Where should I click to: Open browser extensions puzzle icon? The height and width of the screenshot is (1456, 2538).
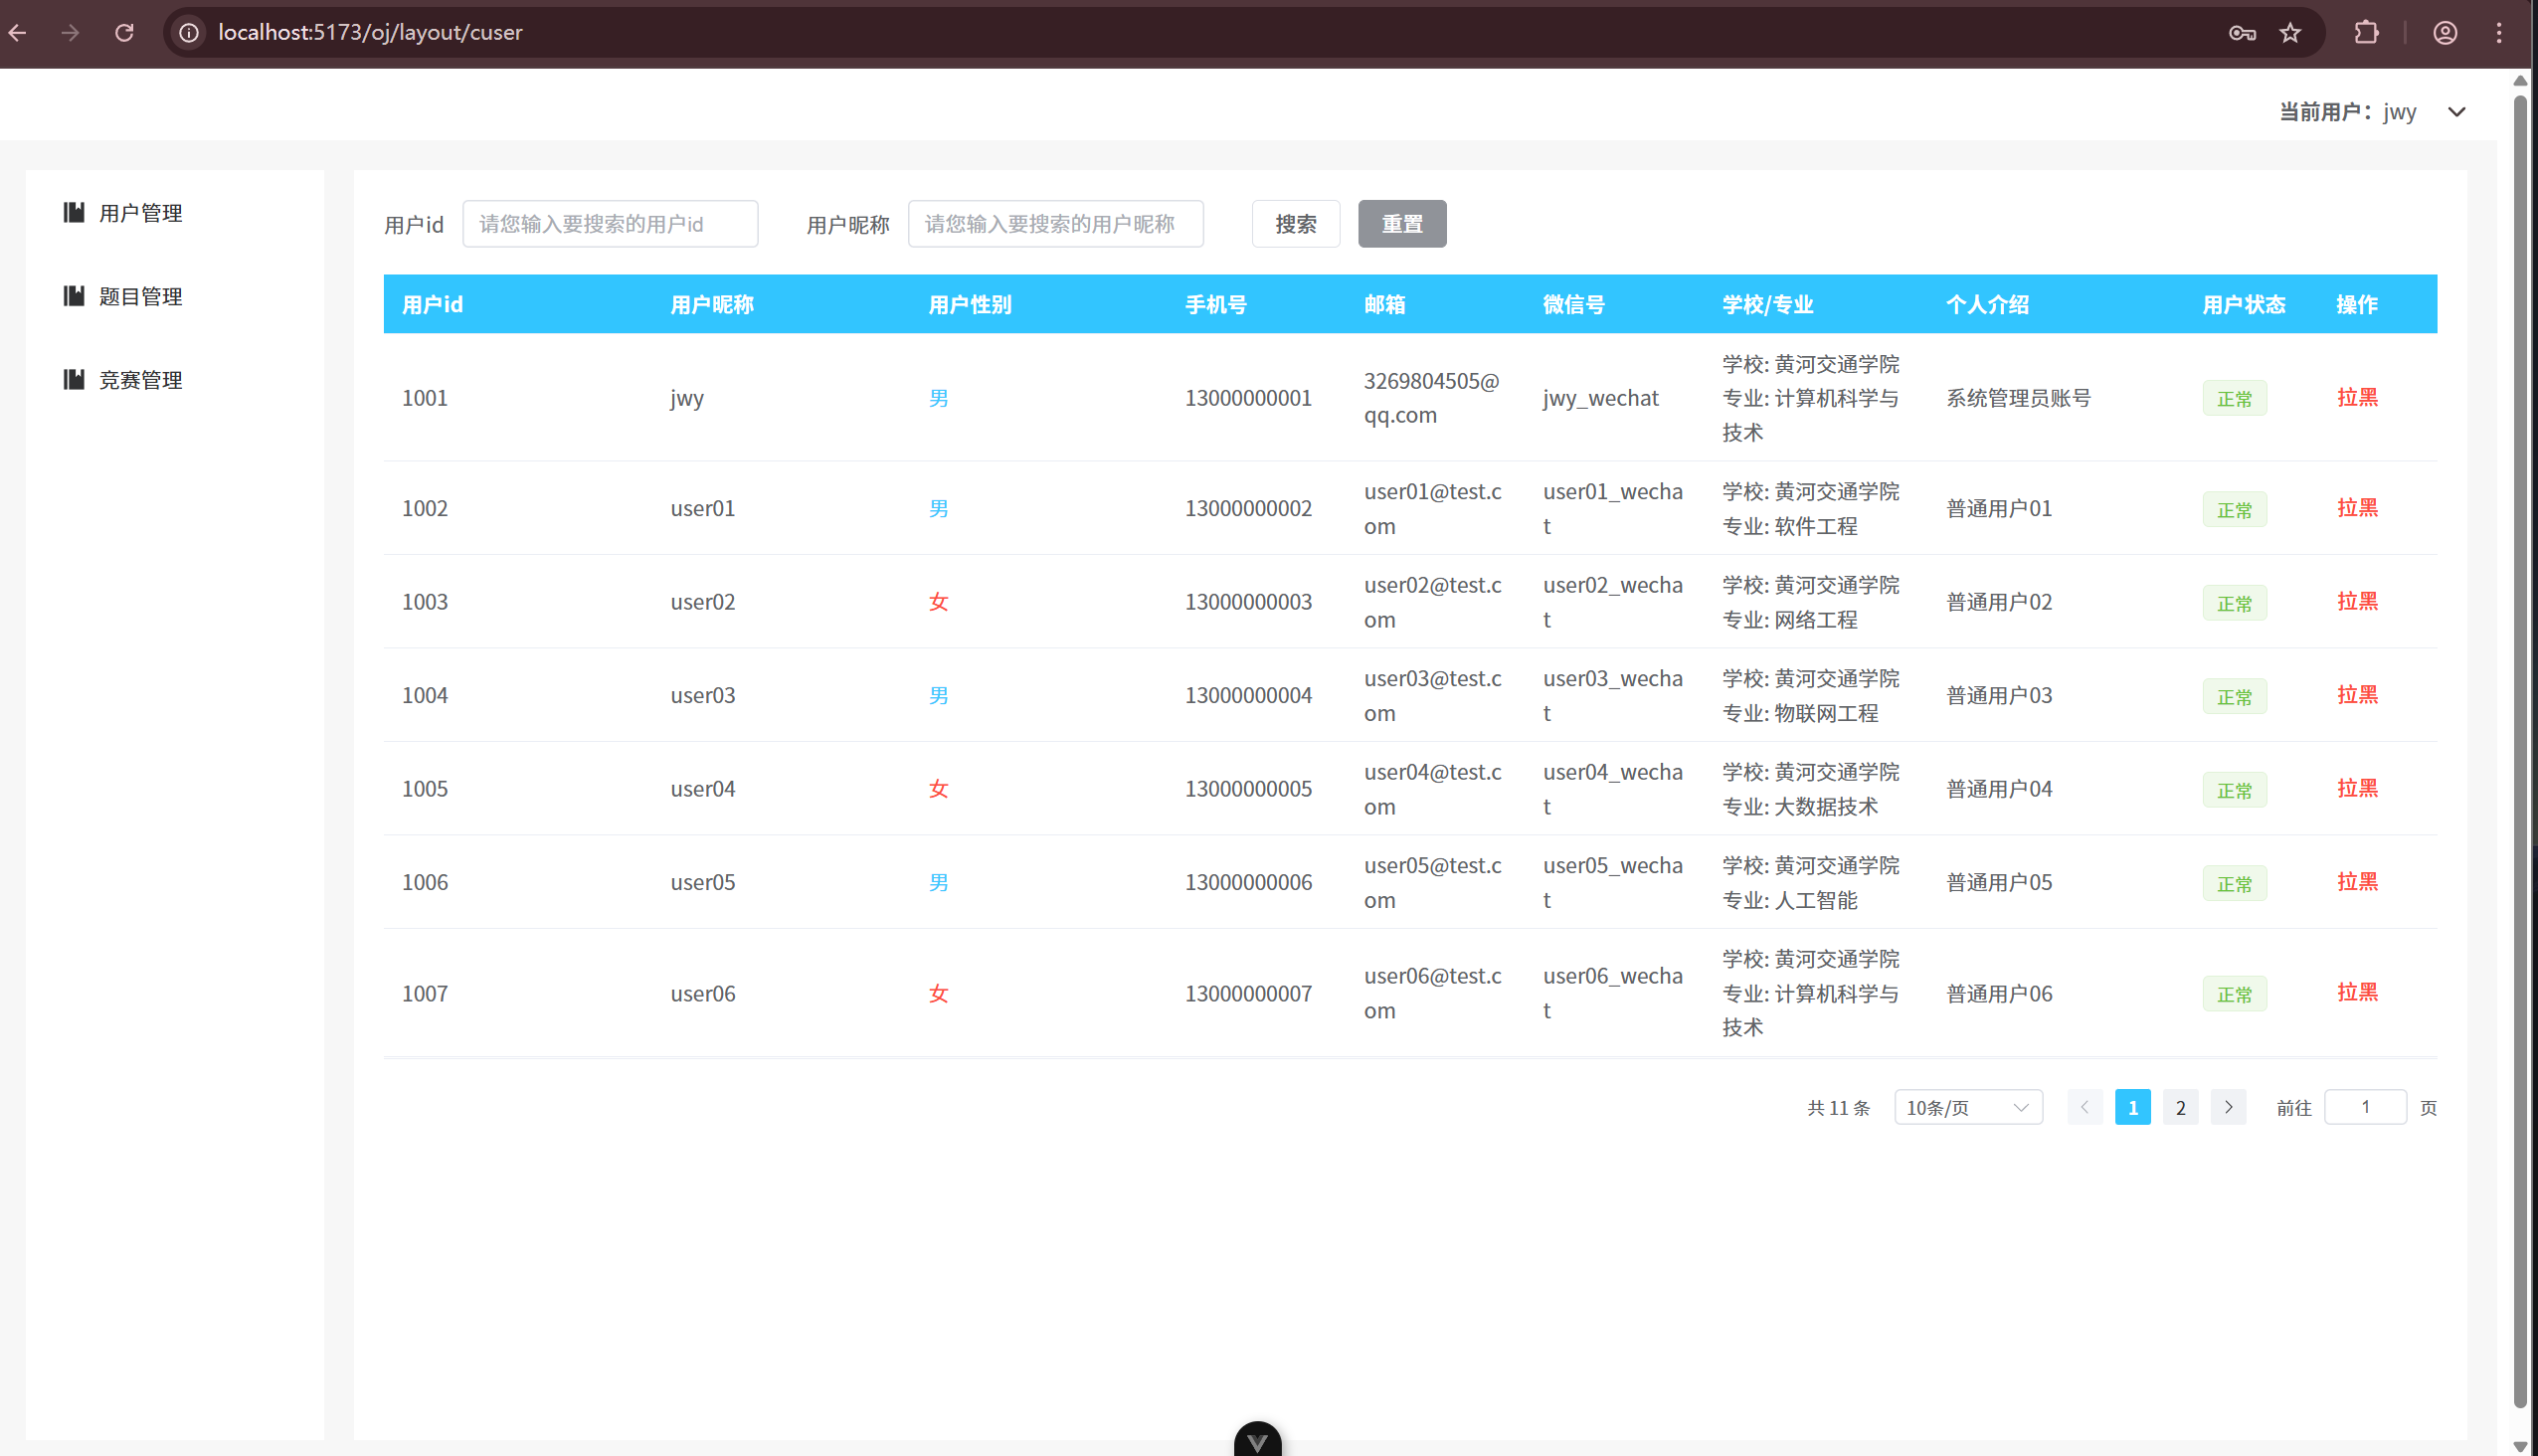click(2366, 32)
